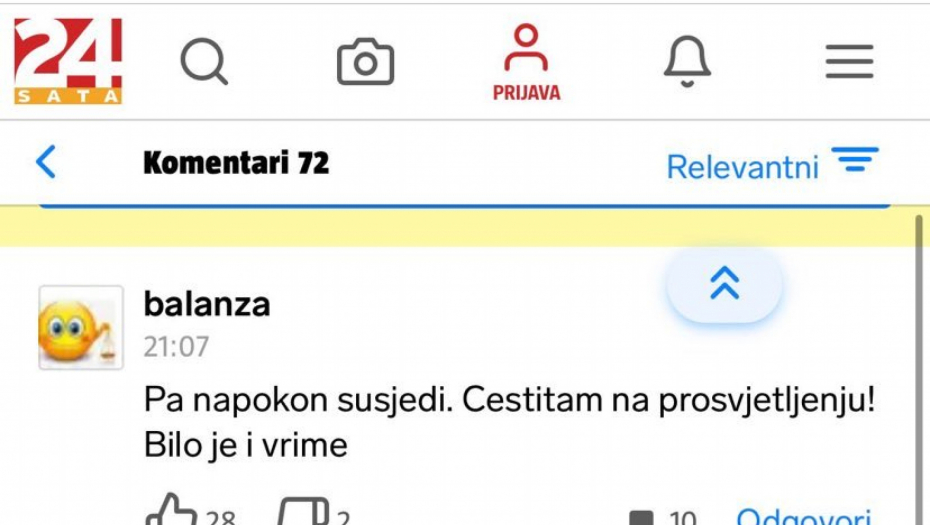
Task: Click the Komentari 72 heading
Action: tap(236, 163)
